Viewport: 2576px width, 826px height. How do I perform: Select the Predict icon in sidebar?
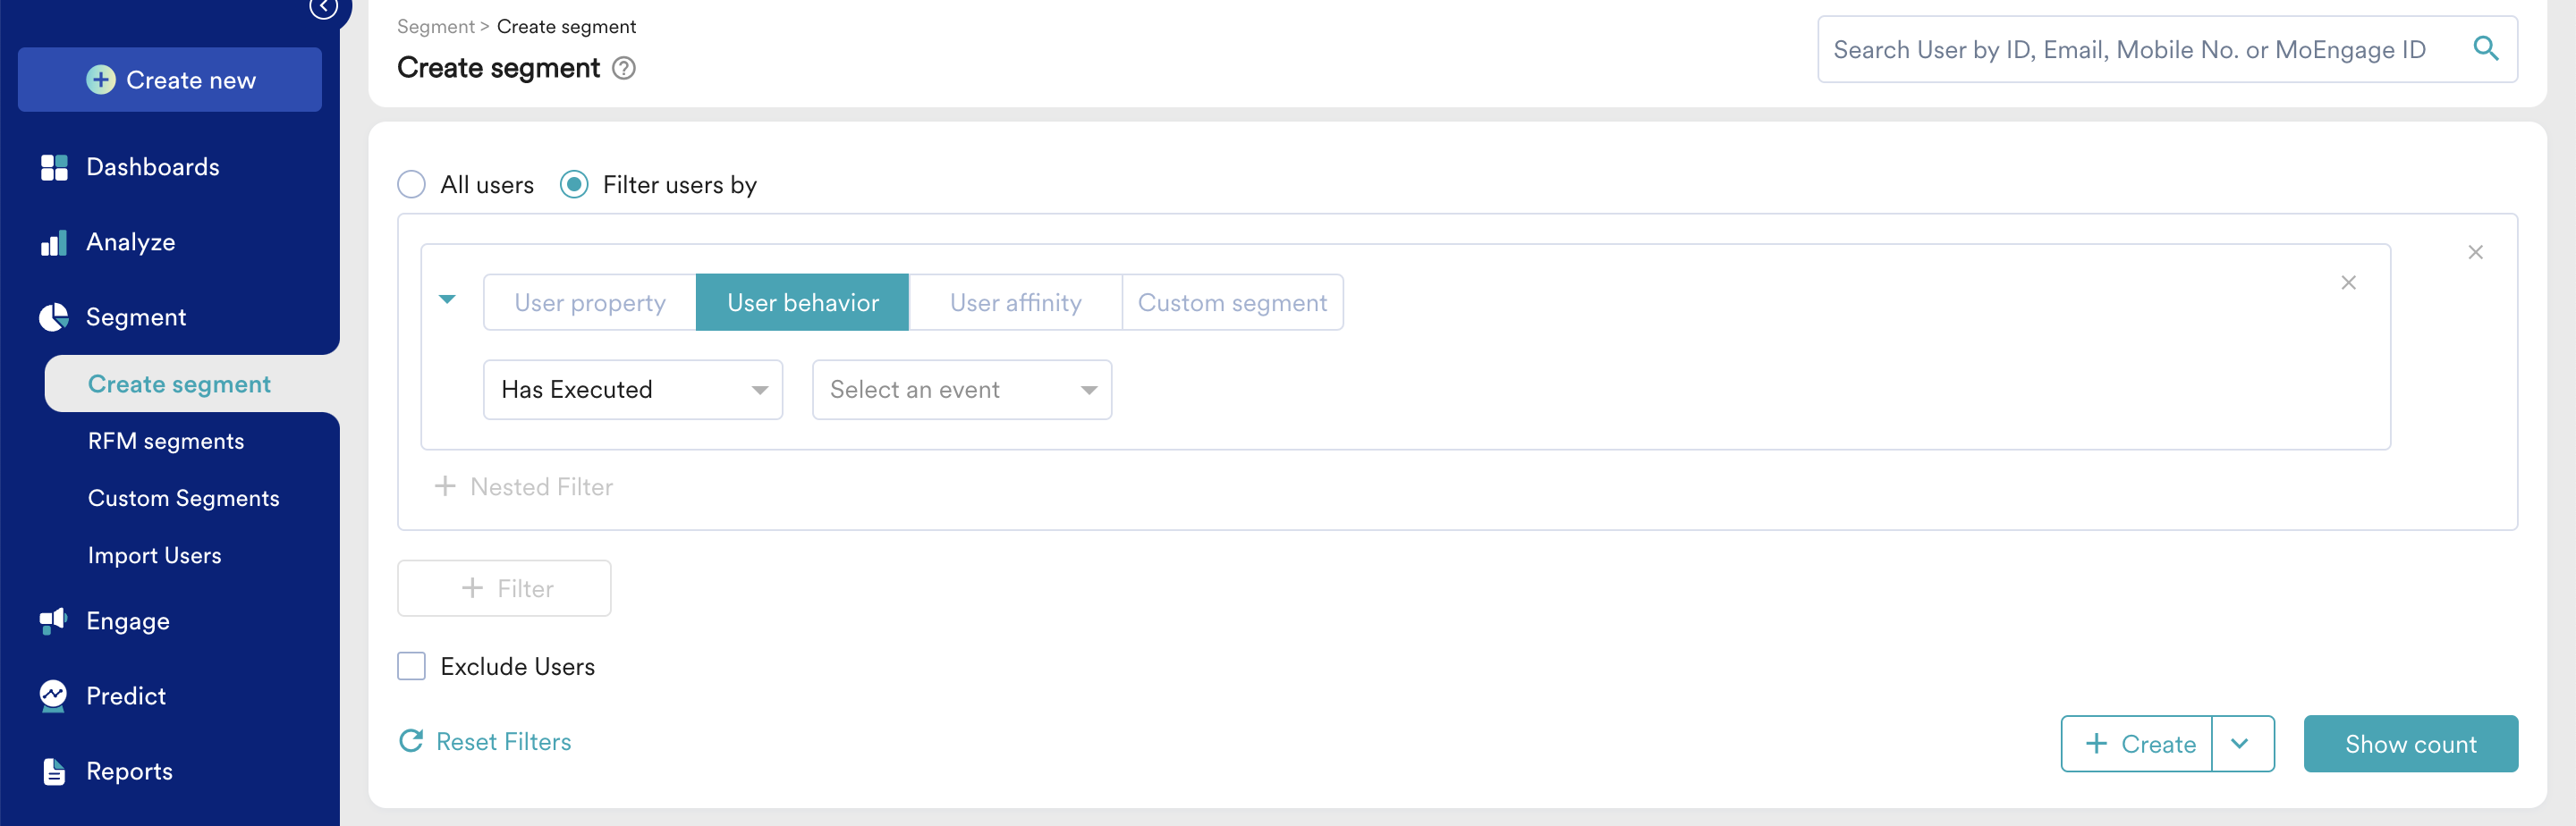(54, 695)
